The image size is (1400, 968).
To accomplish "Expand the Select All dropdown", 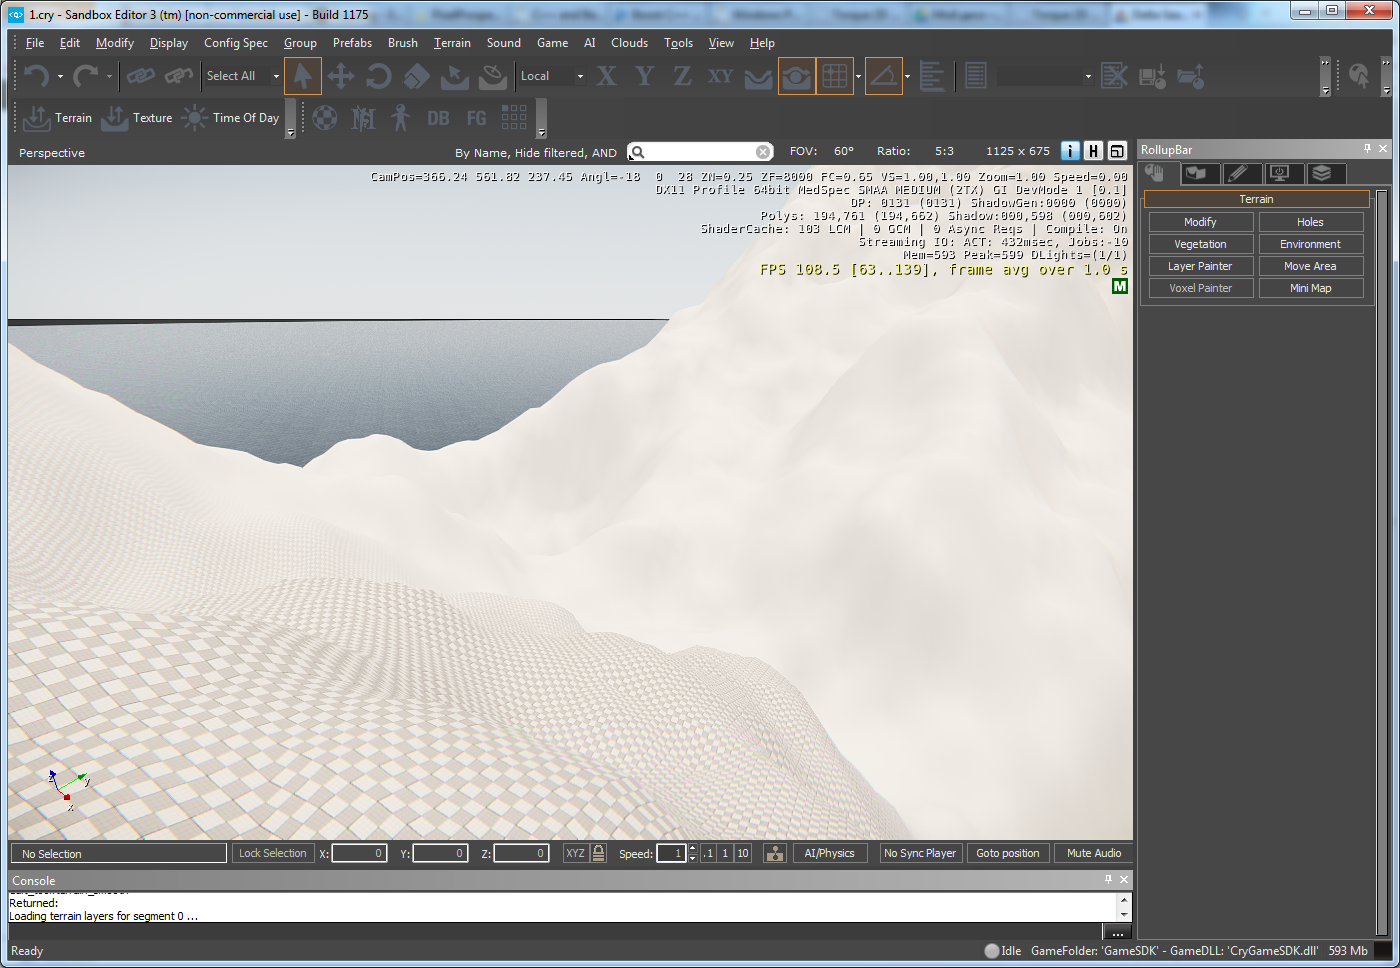I will click(x=276, y=76).
